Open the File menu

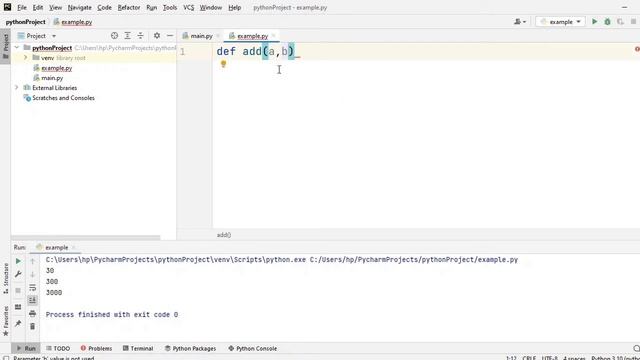coord(22,7)
